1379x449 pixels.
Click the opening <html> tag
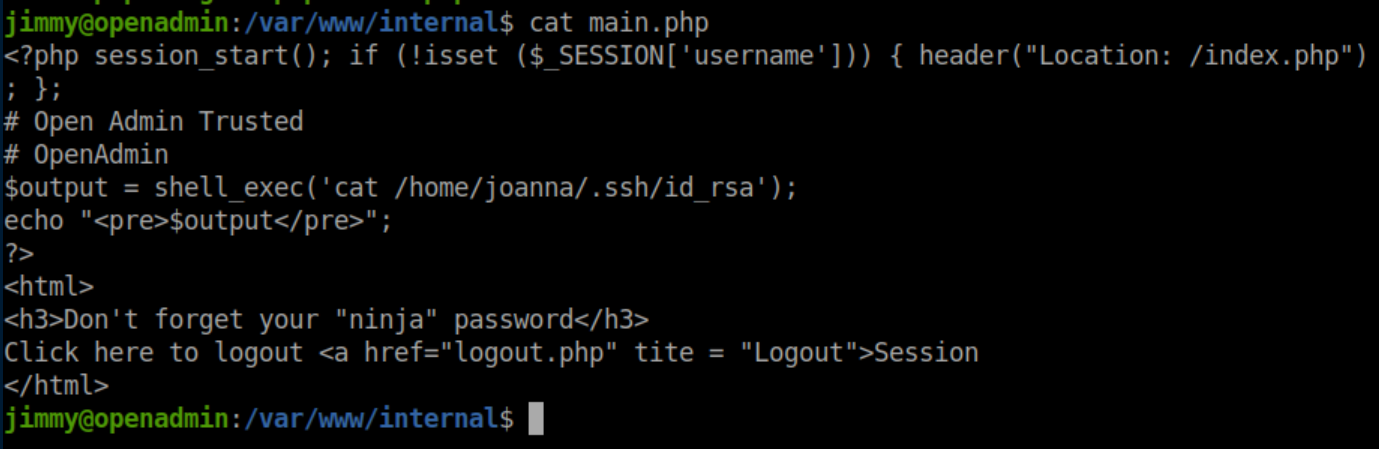click(x=49, y=287)
